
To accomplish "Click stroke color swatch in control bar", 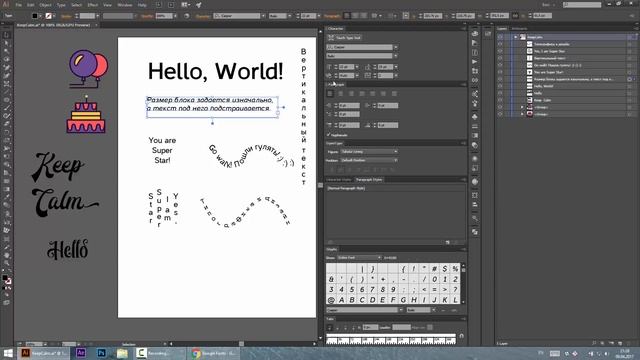I will [x=49, y=16].
